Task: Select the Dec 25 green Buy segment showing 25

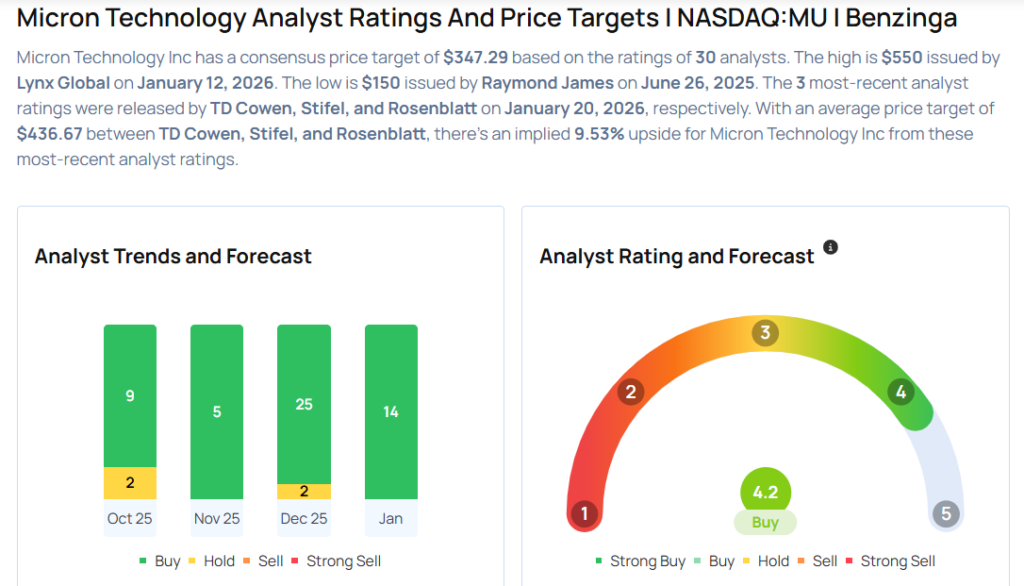Action: [x=304, y=404]
